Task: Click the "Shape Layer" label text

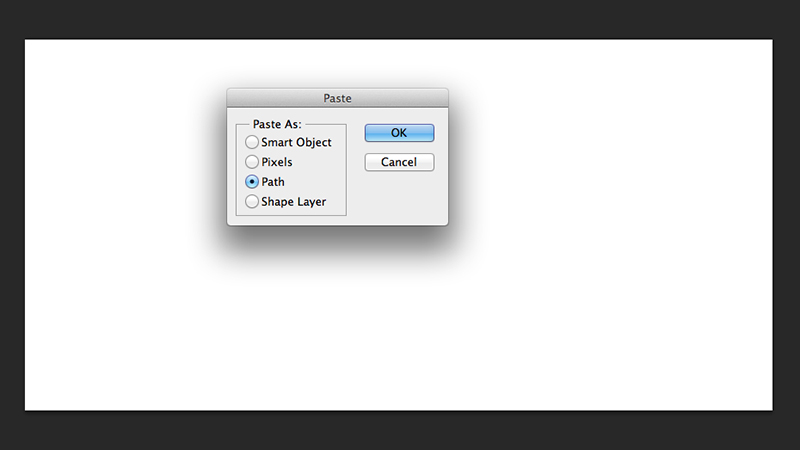Action: (x=293, y=202)
